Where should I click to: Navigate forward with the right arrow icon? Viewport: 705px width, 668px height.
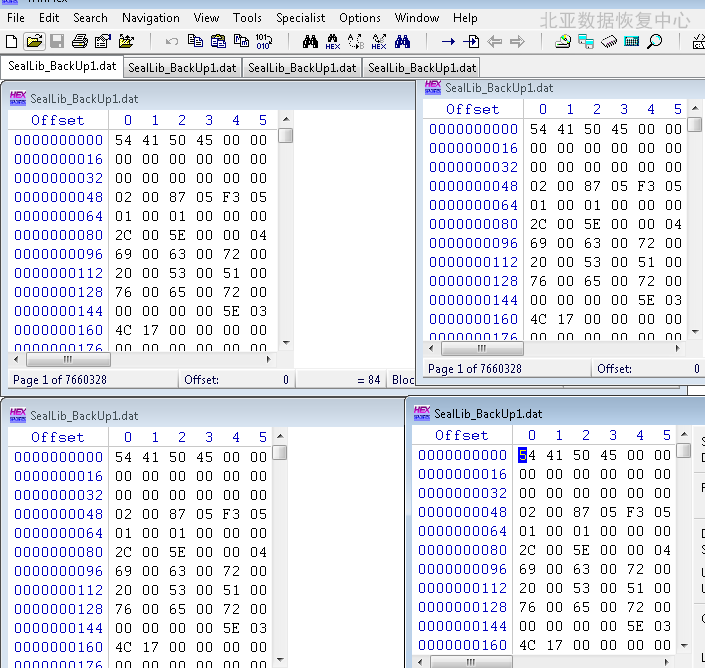click(x=518, y=42)
